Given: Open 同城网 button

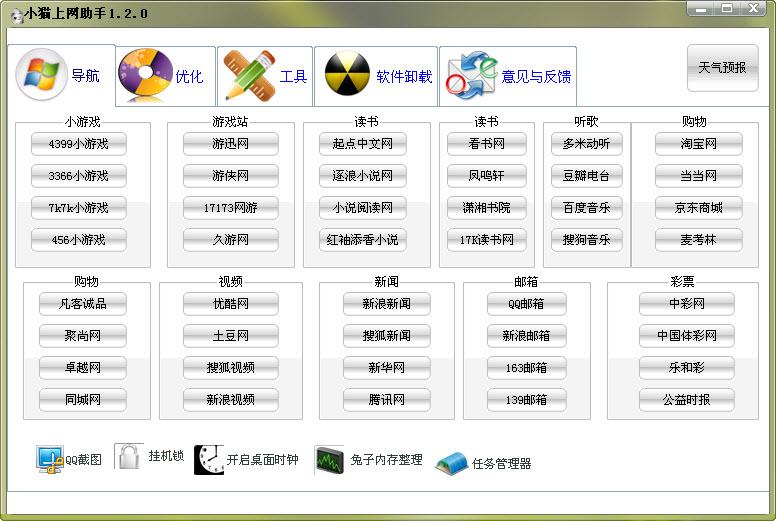Looking at the screenshot, I should click(83, 400).
